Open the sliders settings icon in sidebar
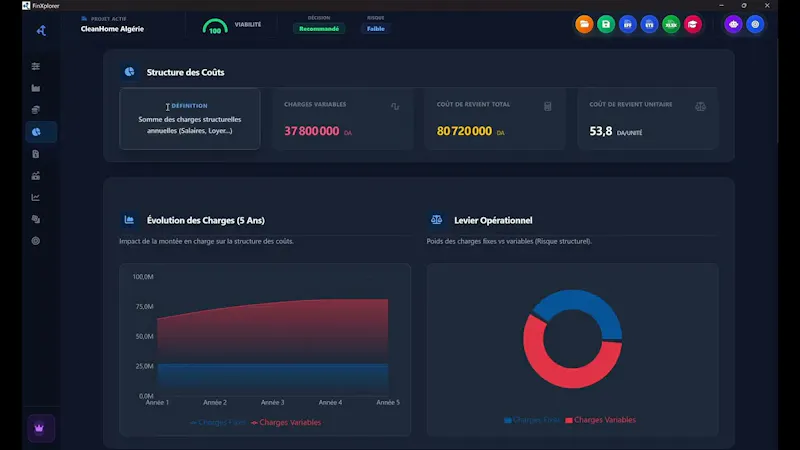800x450 pixels. click(36, 66)
